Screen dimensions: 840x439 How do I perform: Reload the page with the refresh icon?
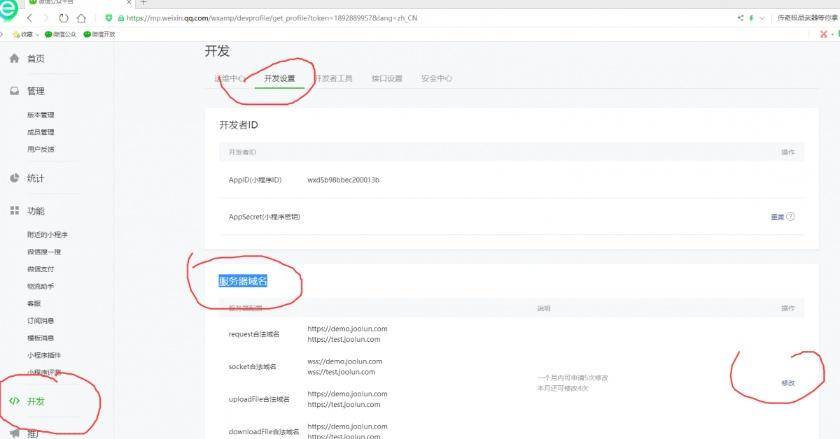pos(64,18)
